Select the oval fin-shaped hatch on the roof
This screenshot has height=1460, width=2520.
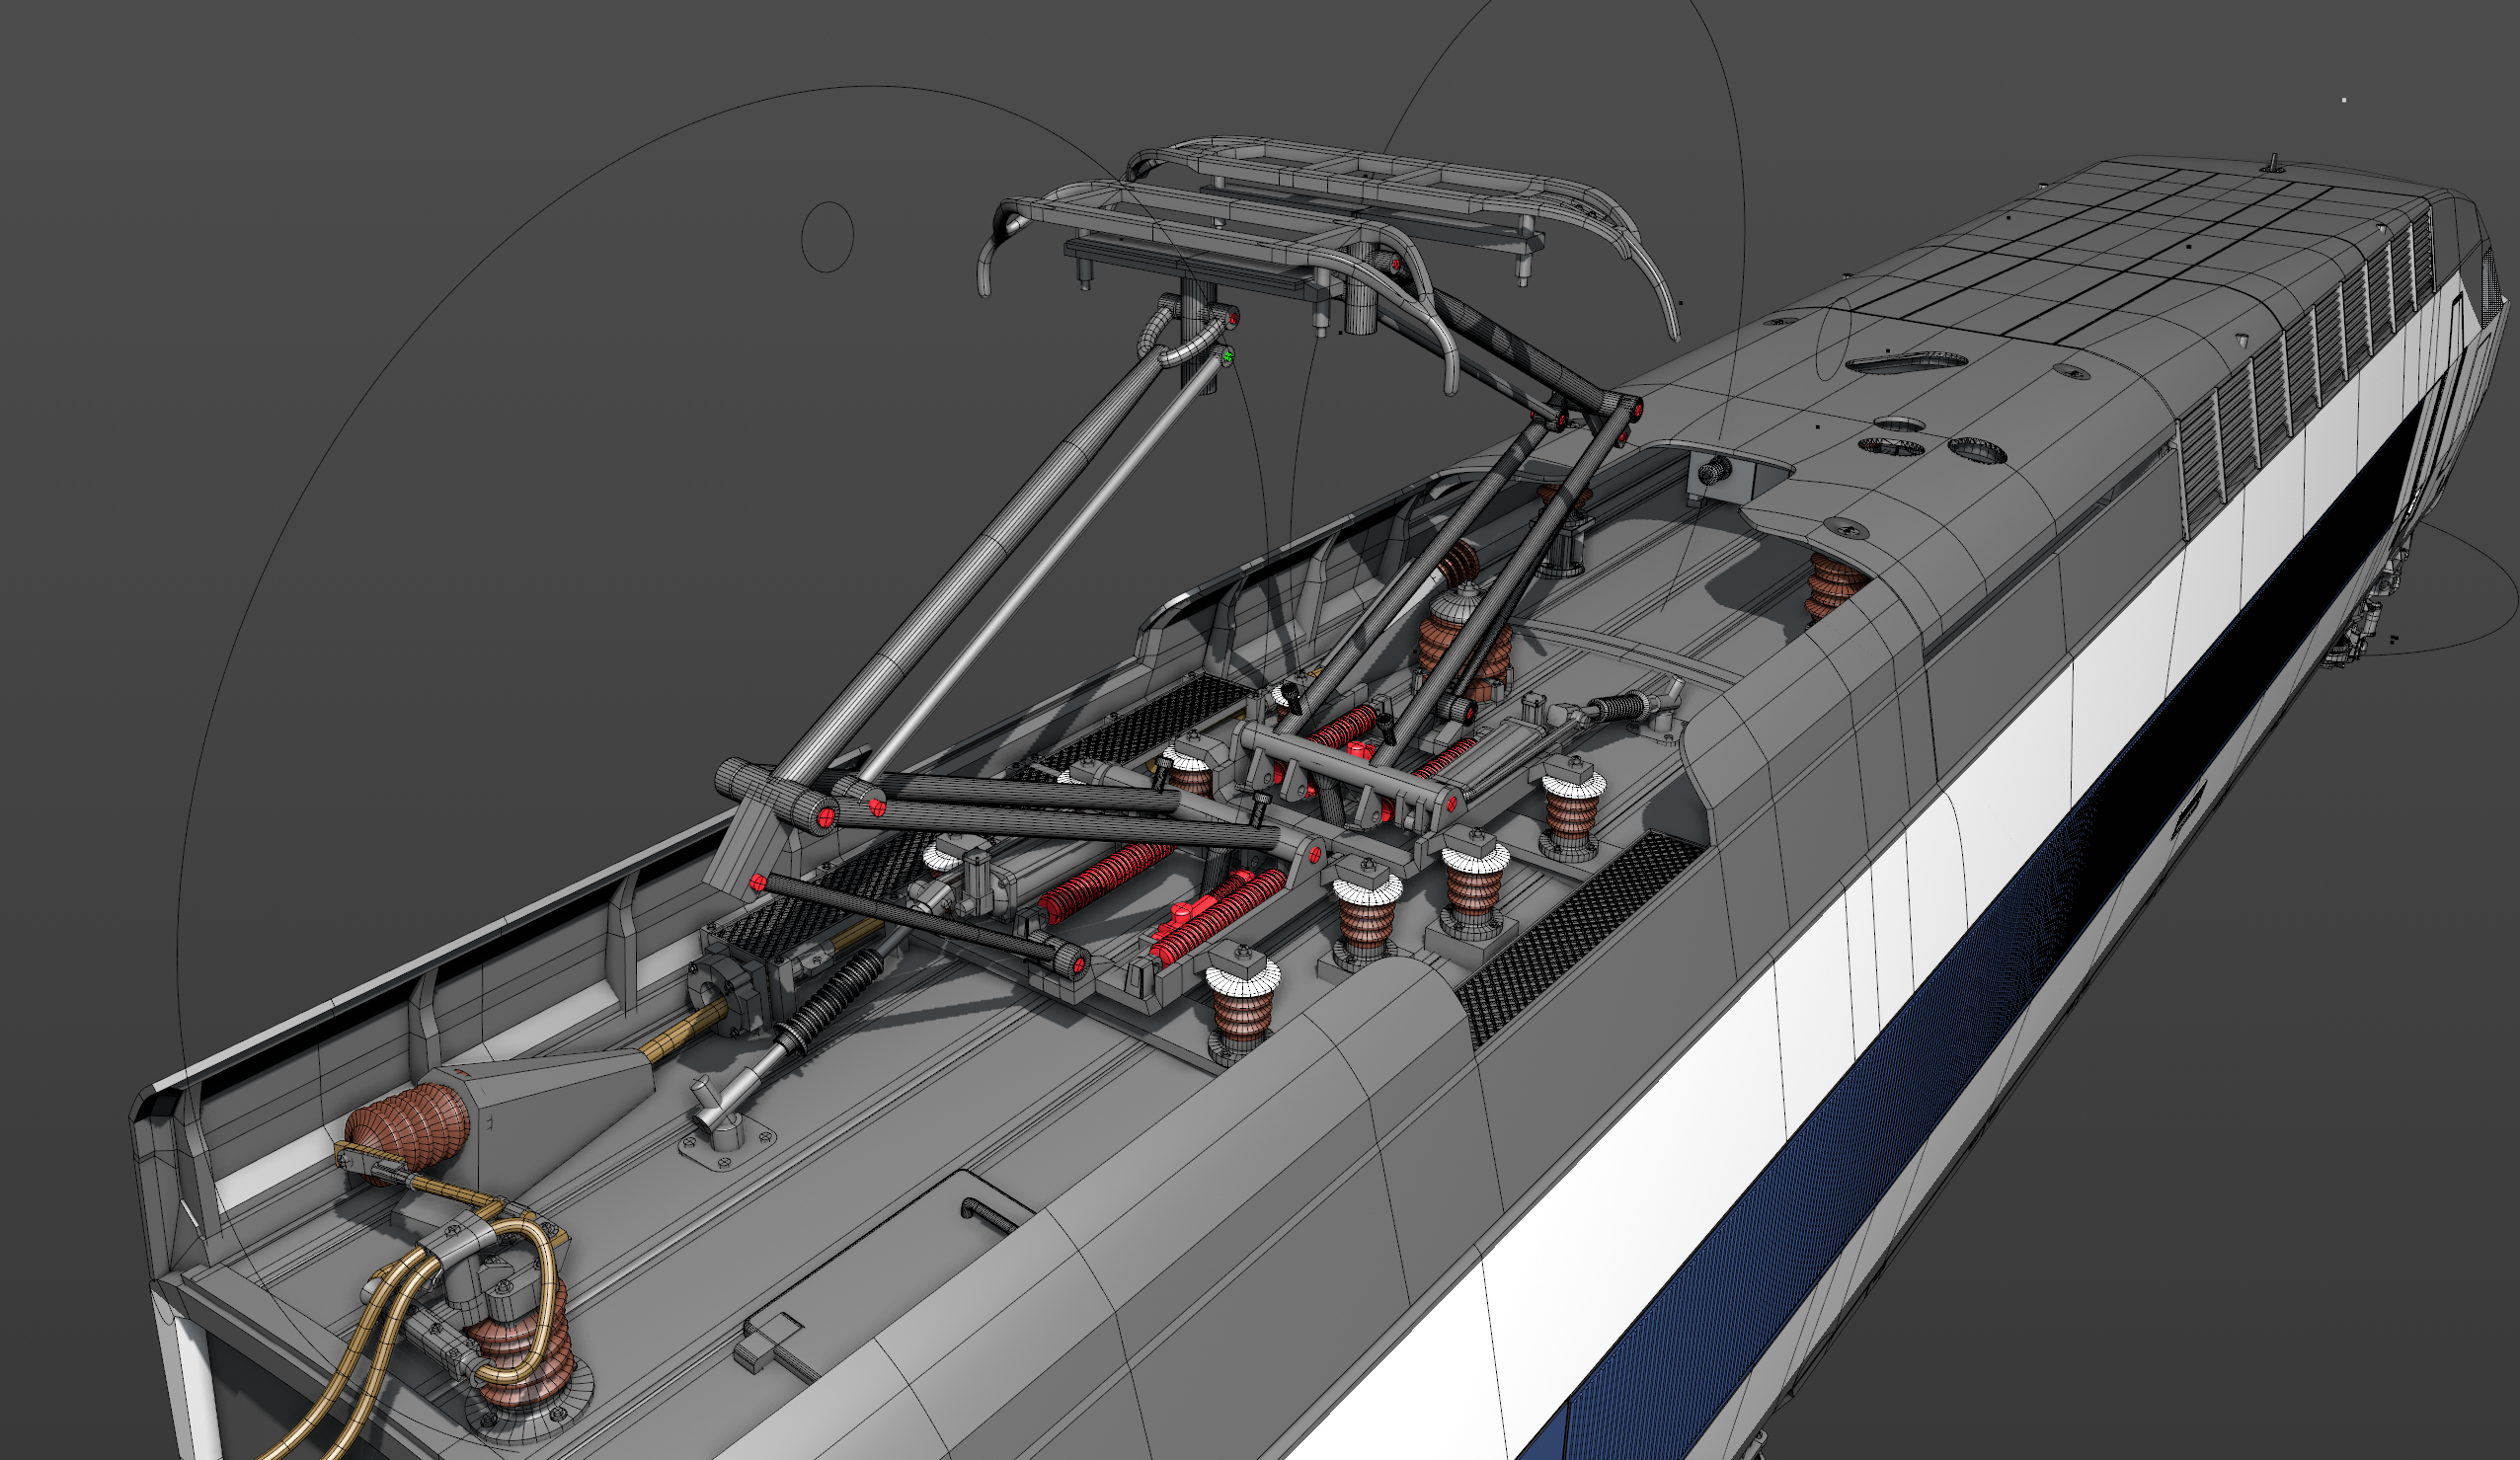pos(1905,362)
